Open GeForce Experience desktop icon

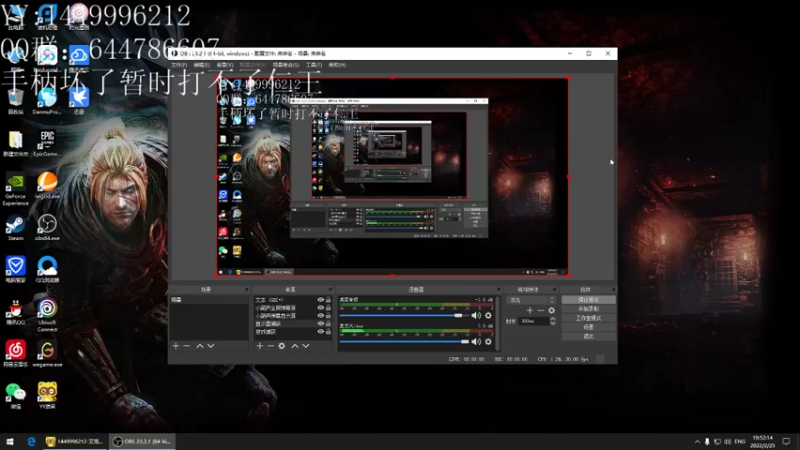[x=15, y=189]
